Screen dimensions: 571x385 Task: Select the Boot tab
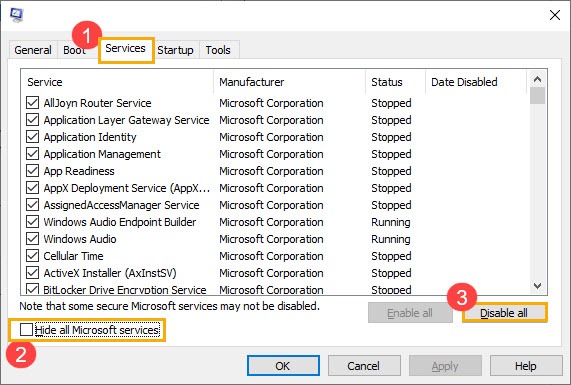pyautogui.click(x=74, y=50)
